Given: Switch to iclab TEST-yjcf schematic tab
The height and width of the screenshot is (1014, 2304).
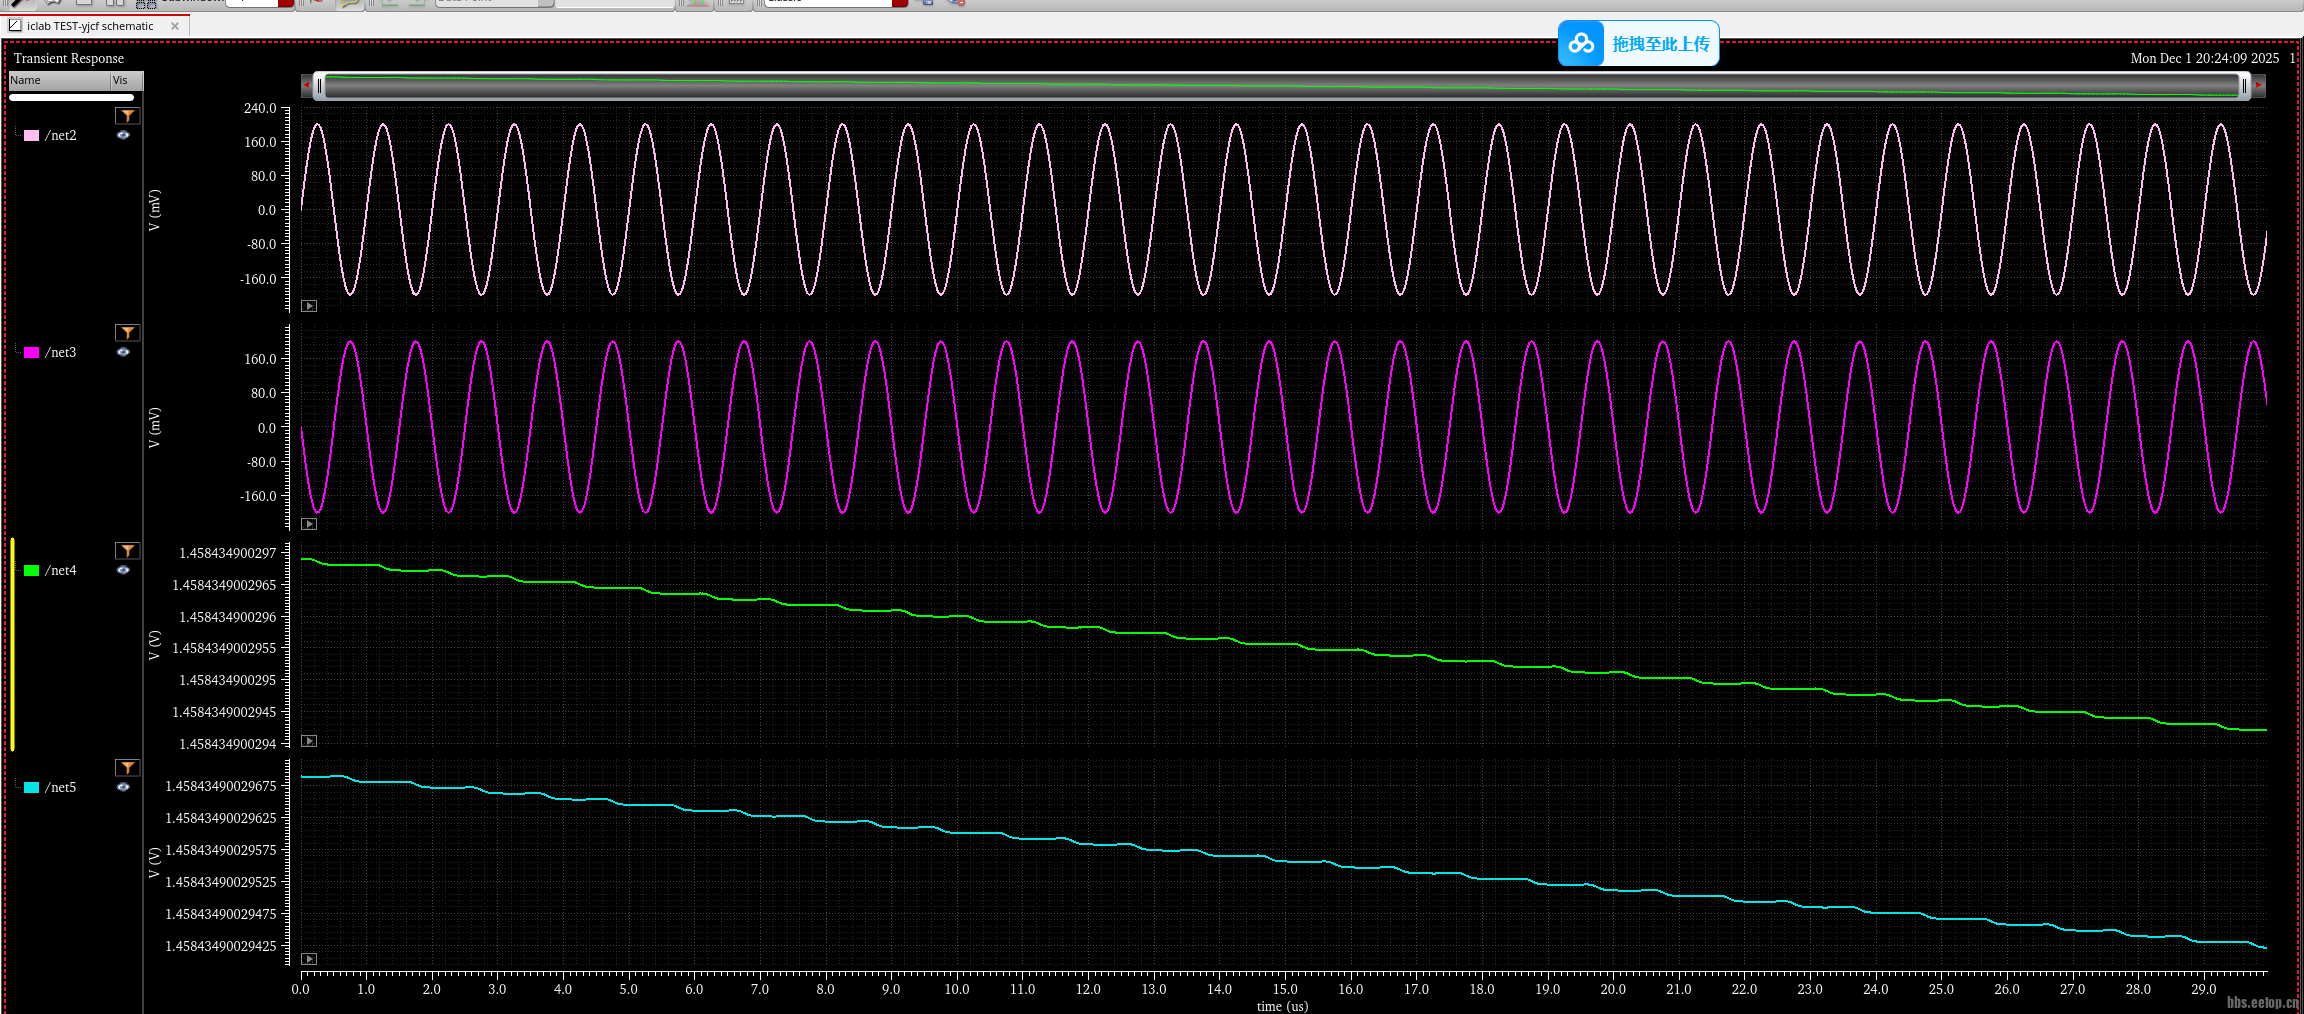Looking at the screenshot, I should (90, 26).
